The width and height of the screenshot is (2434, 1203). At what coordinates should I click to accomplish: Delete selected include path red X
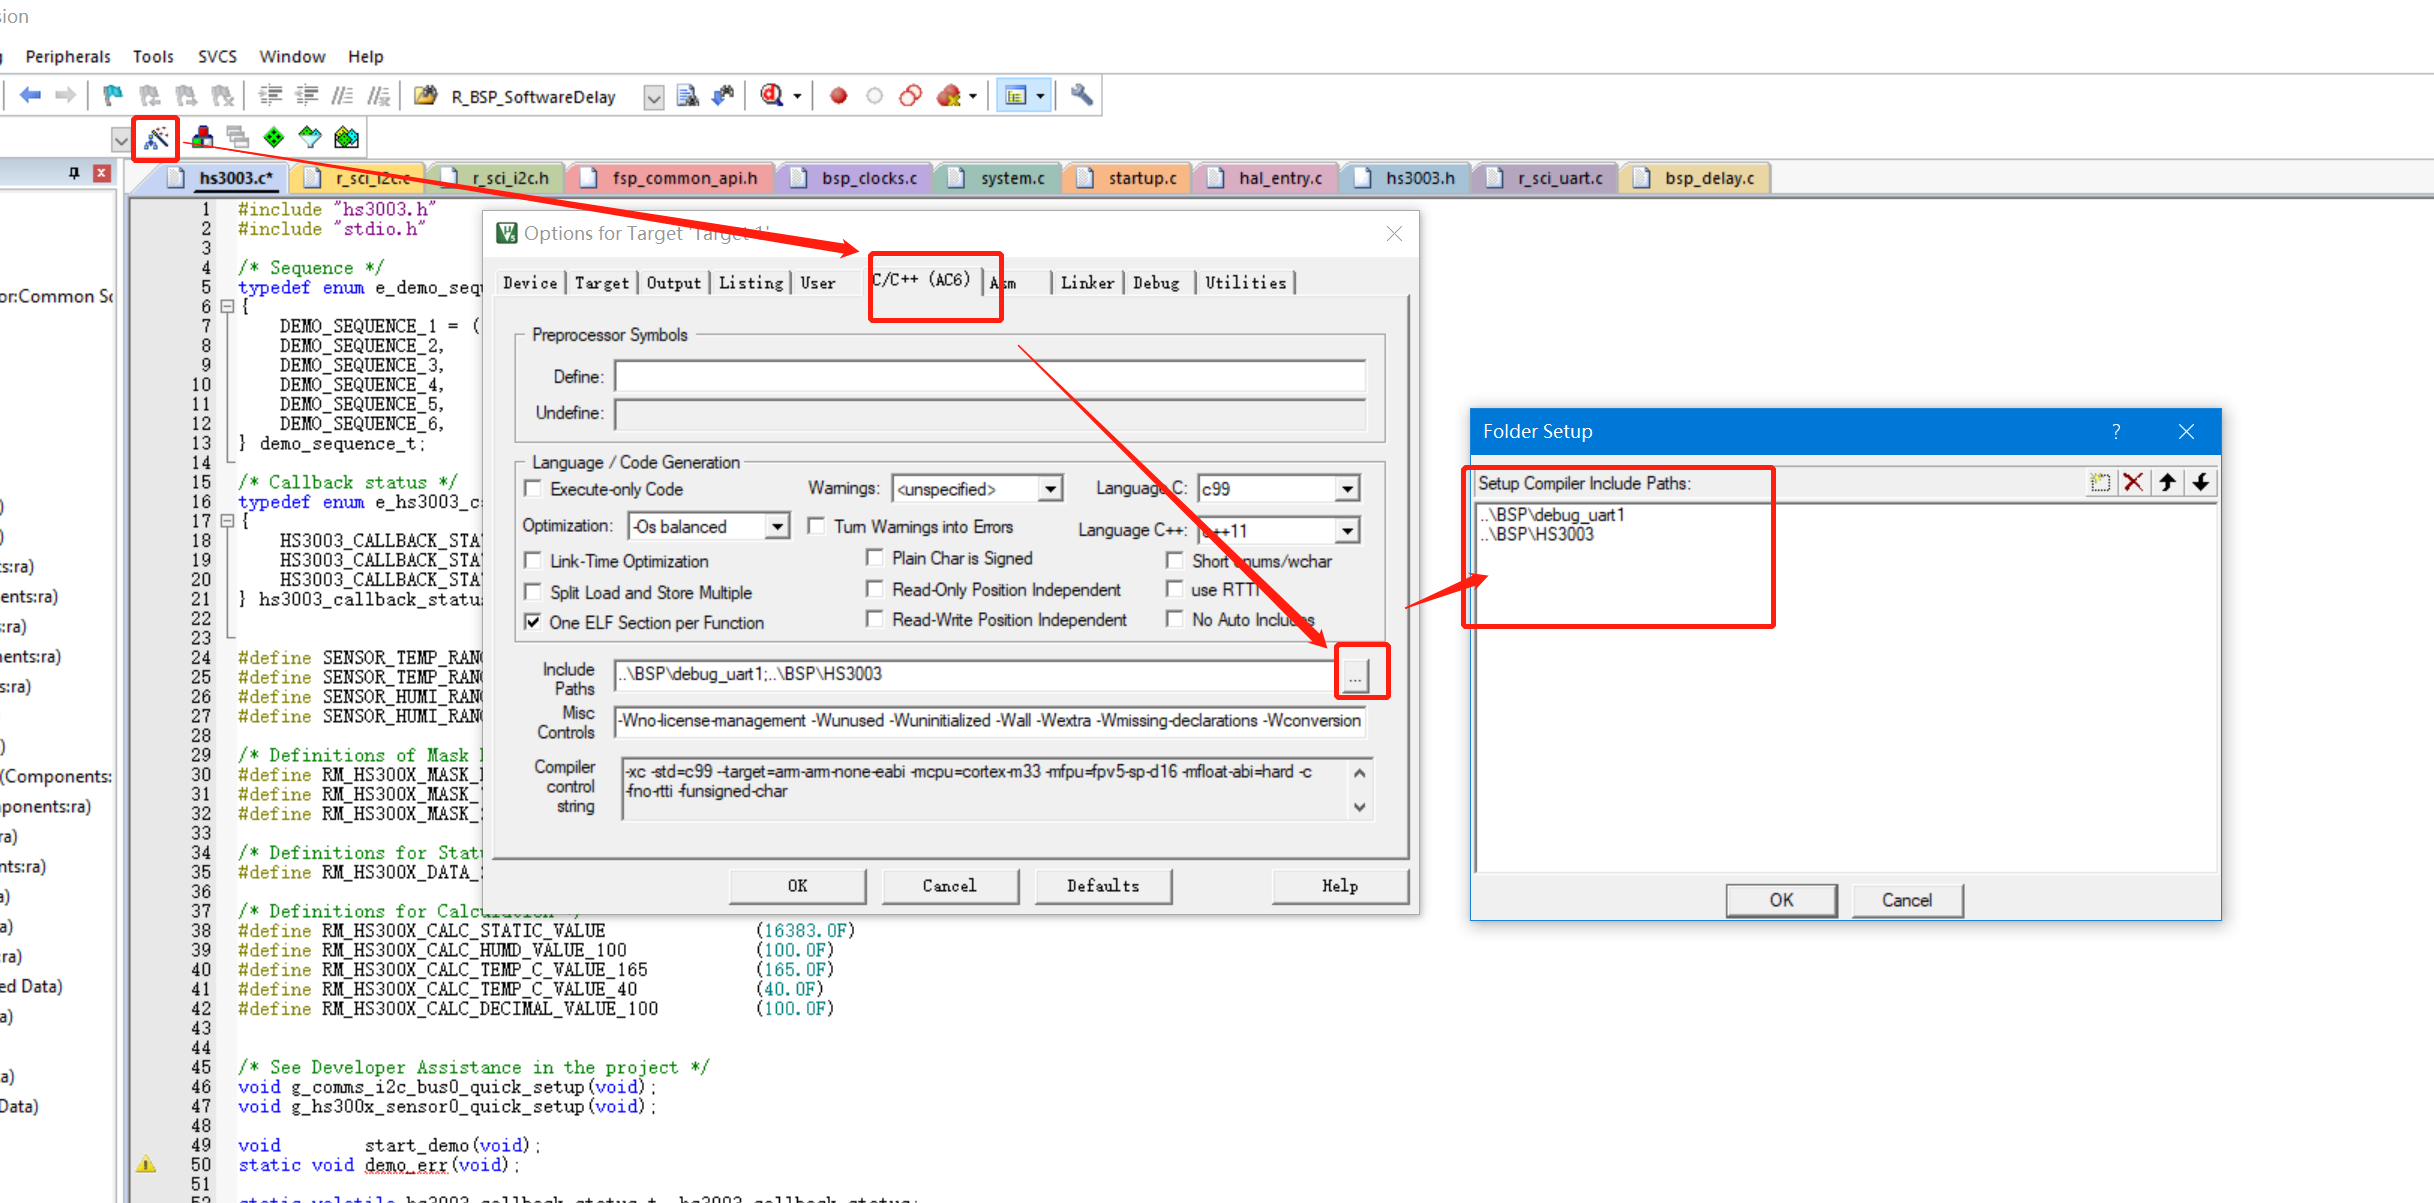[2133, 483]
